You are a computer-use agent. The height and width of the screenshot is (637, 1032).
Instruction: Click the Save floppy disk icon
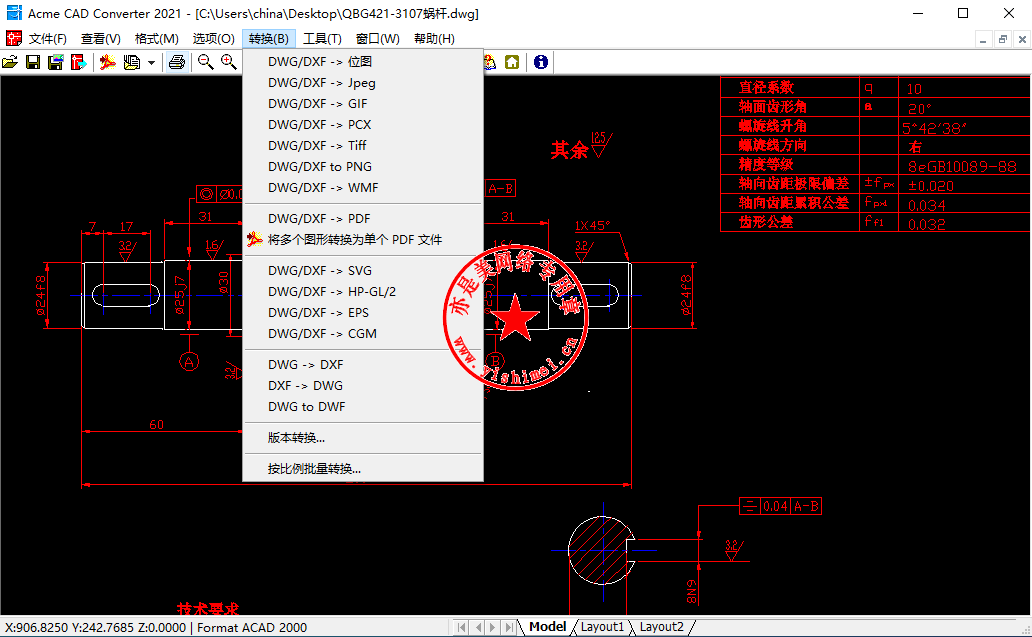click(x=33, y=62)
